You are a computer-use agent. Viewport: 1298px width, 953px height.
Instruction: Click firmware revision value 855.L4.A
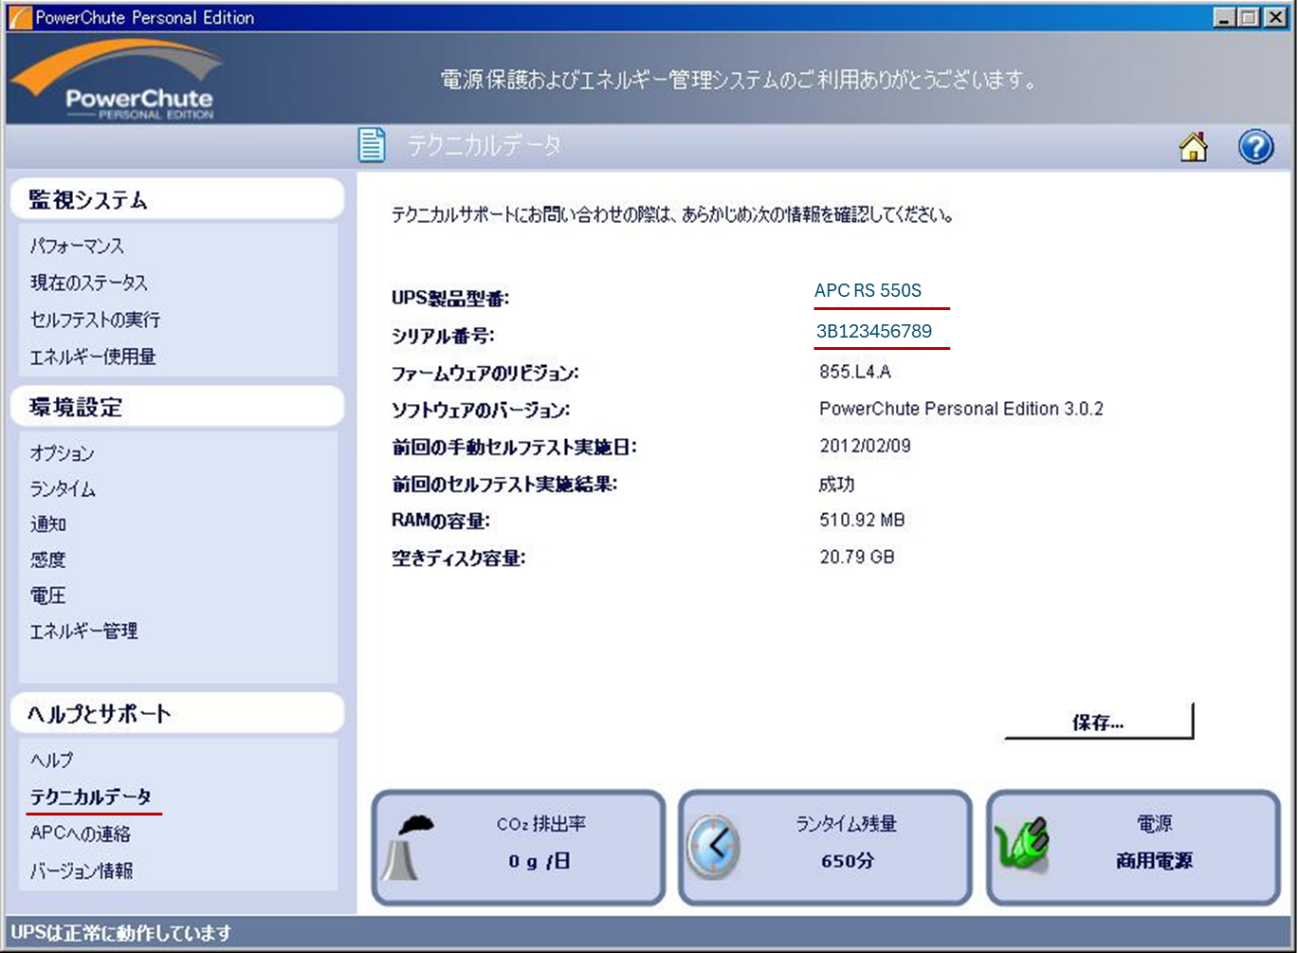(x=855, y=372)
